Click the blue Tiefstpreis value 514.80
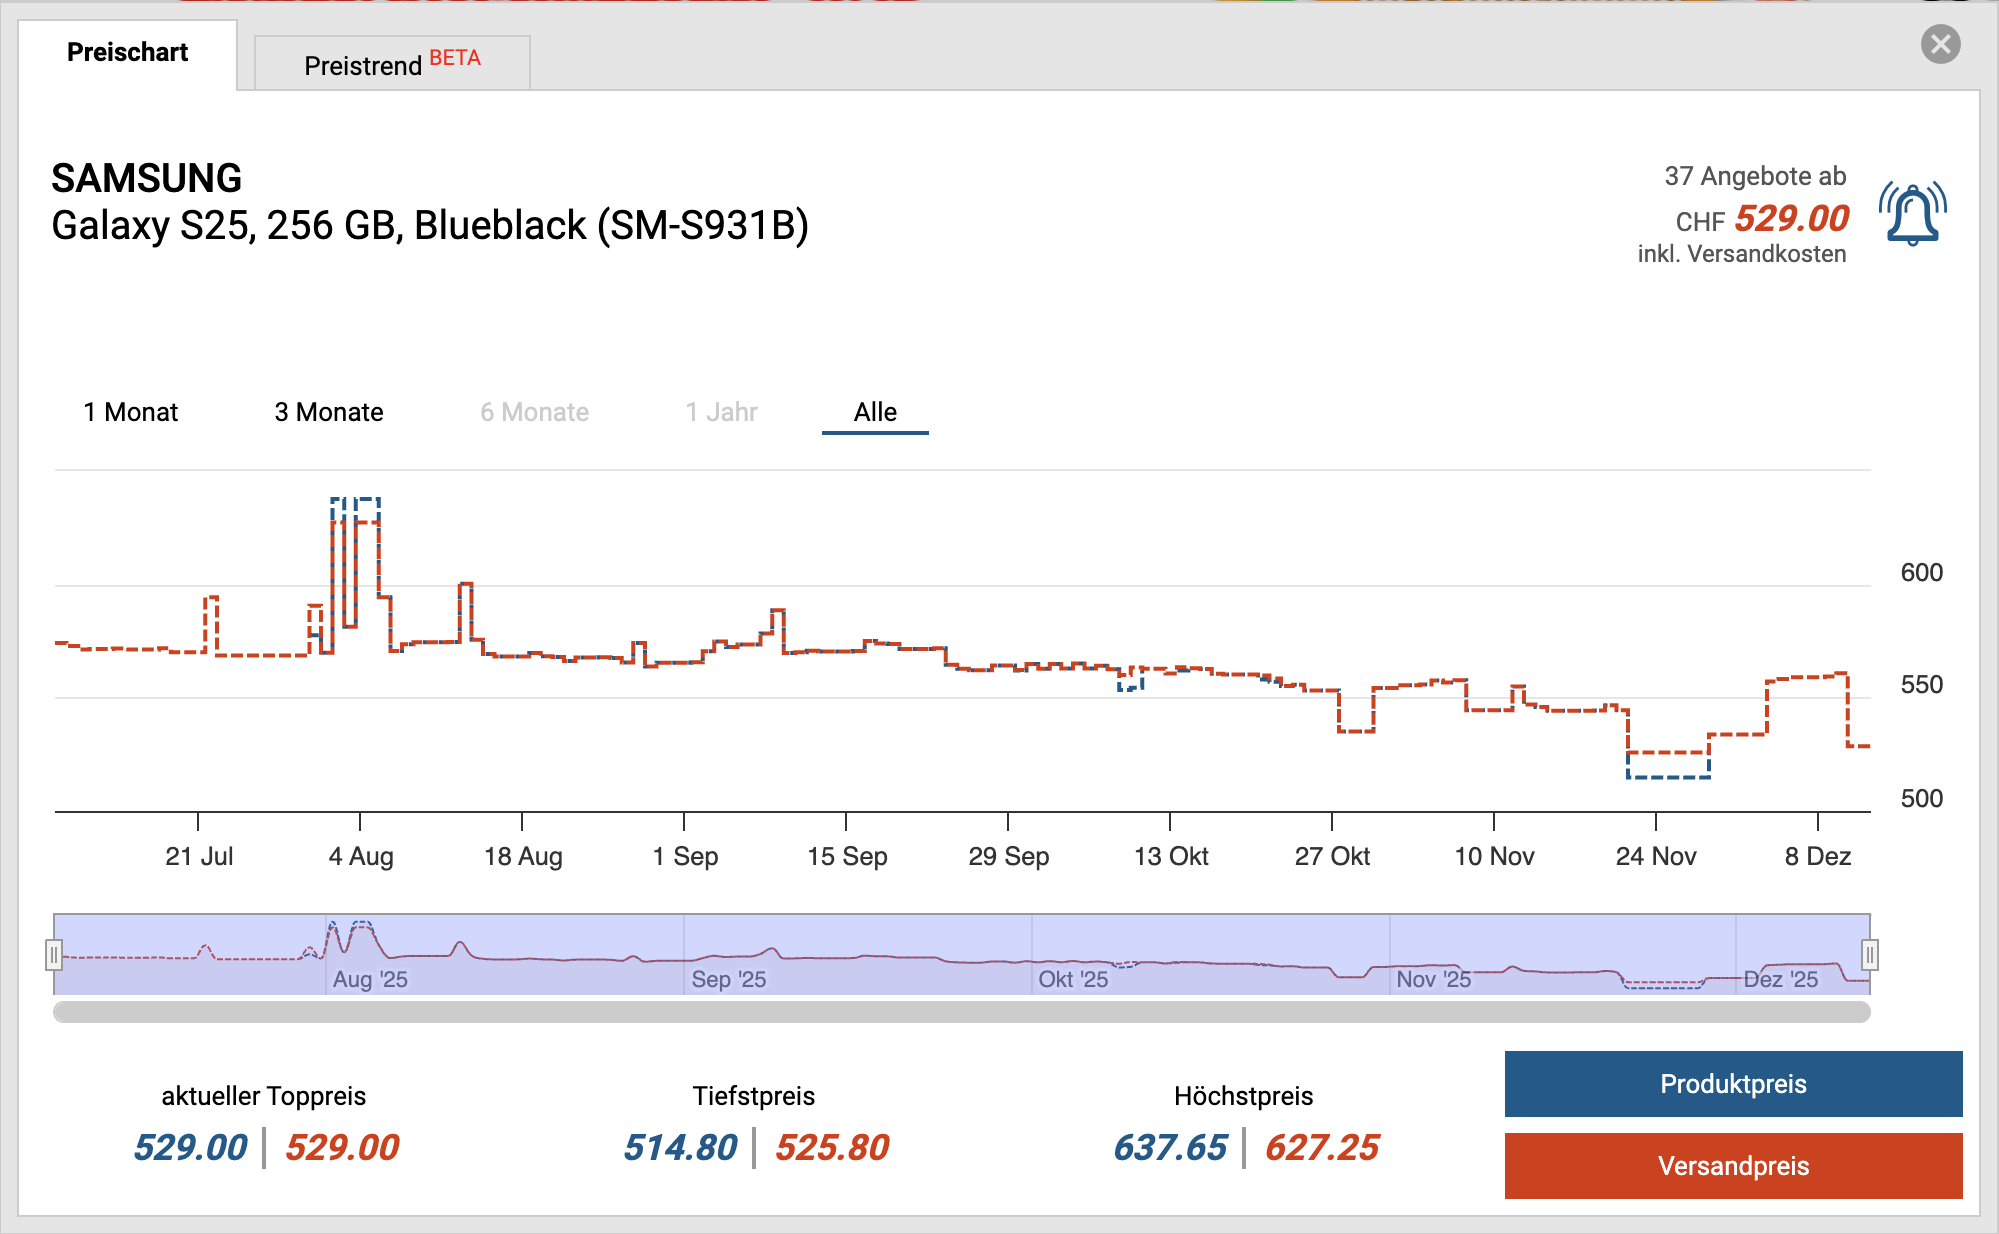Viewport: 1999px width, 1234px height. click(680, 1147)
